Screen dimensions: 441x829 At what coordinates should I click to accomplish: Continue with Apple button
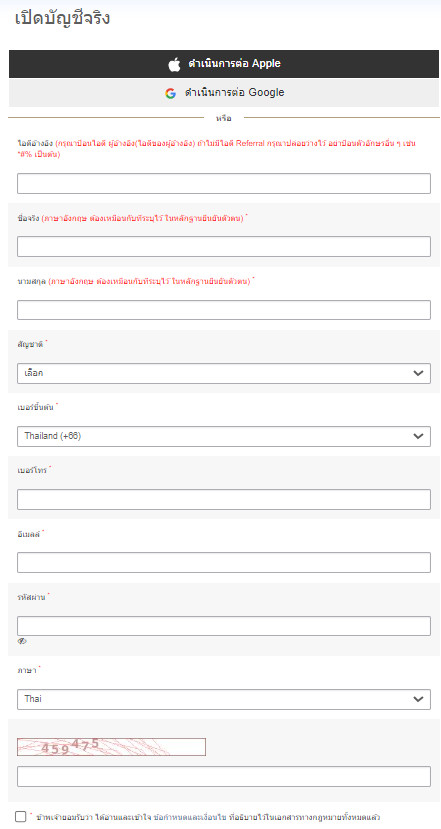pyautogui.click(x=224, y=64)
